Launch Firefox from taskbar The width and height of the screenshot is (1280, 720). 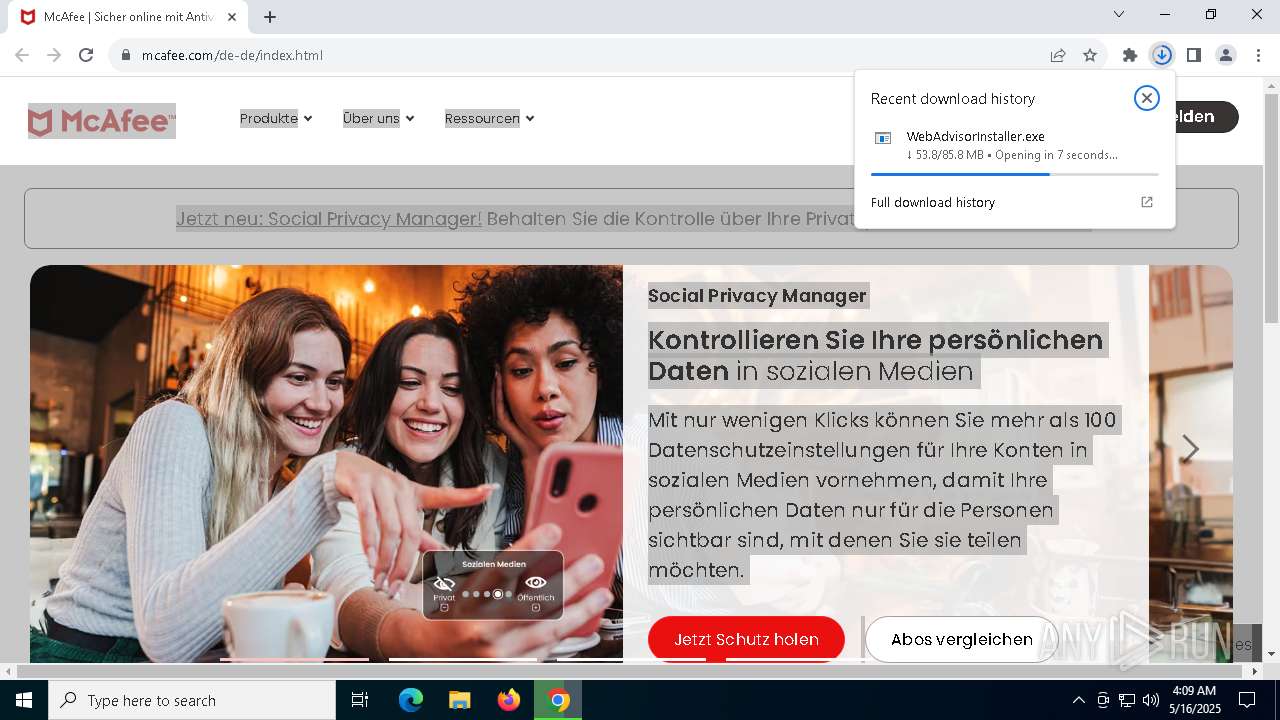point(509,700)
